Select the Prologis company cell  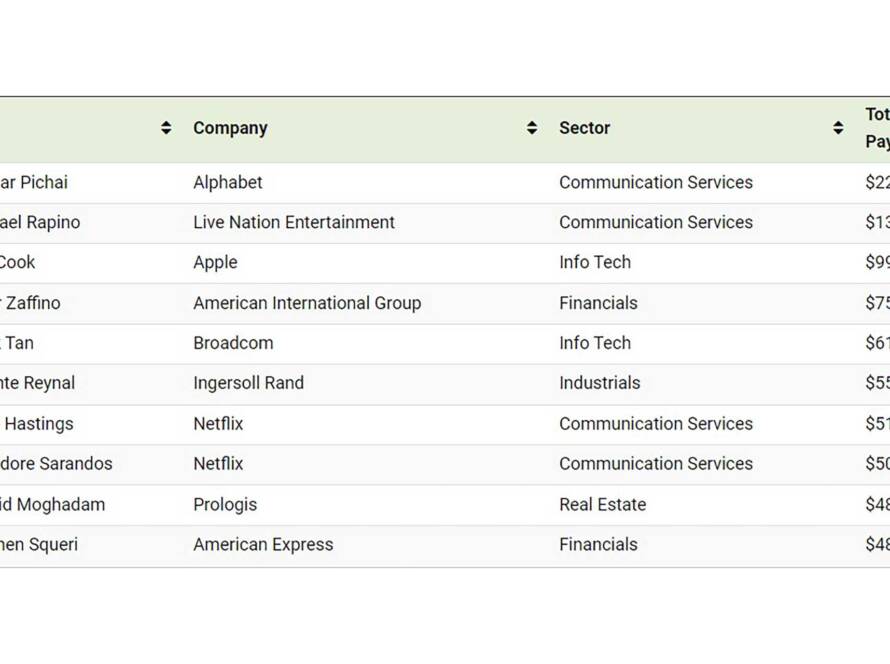(225, 505)
